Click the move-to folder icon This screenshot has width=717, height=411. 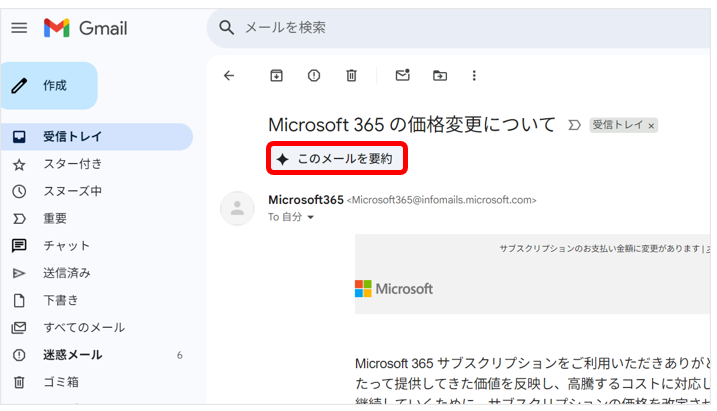[440, 75]
